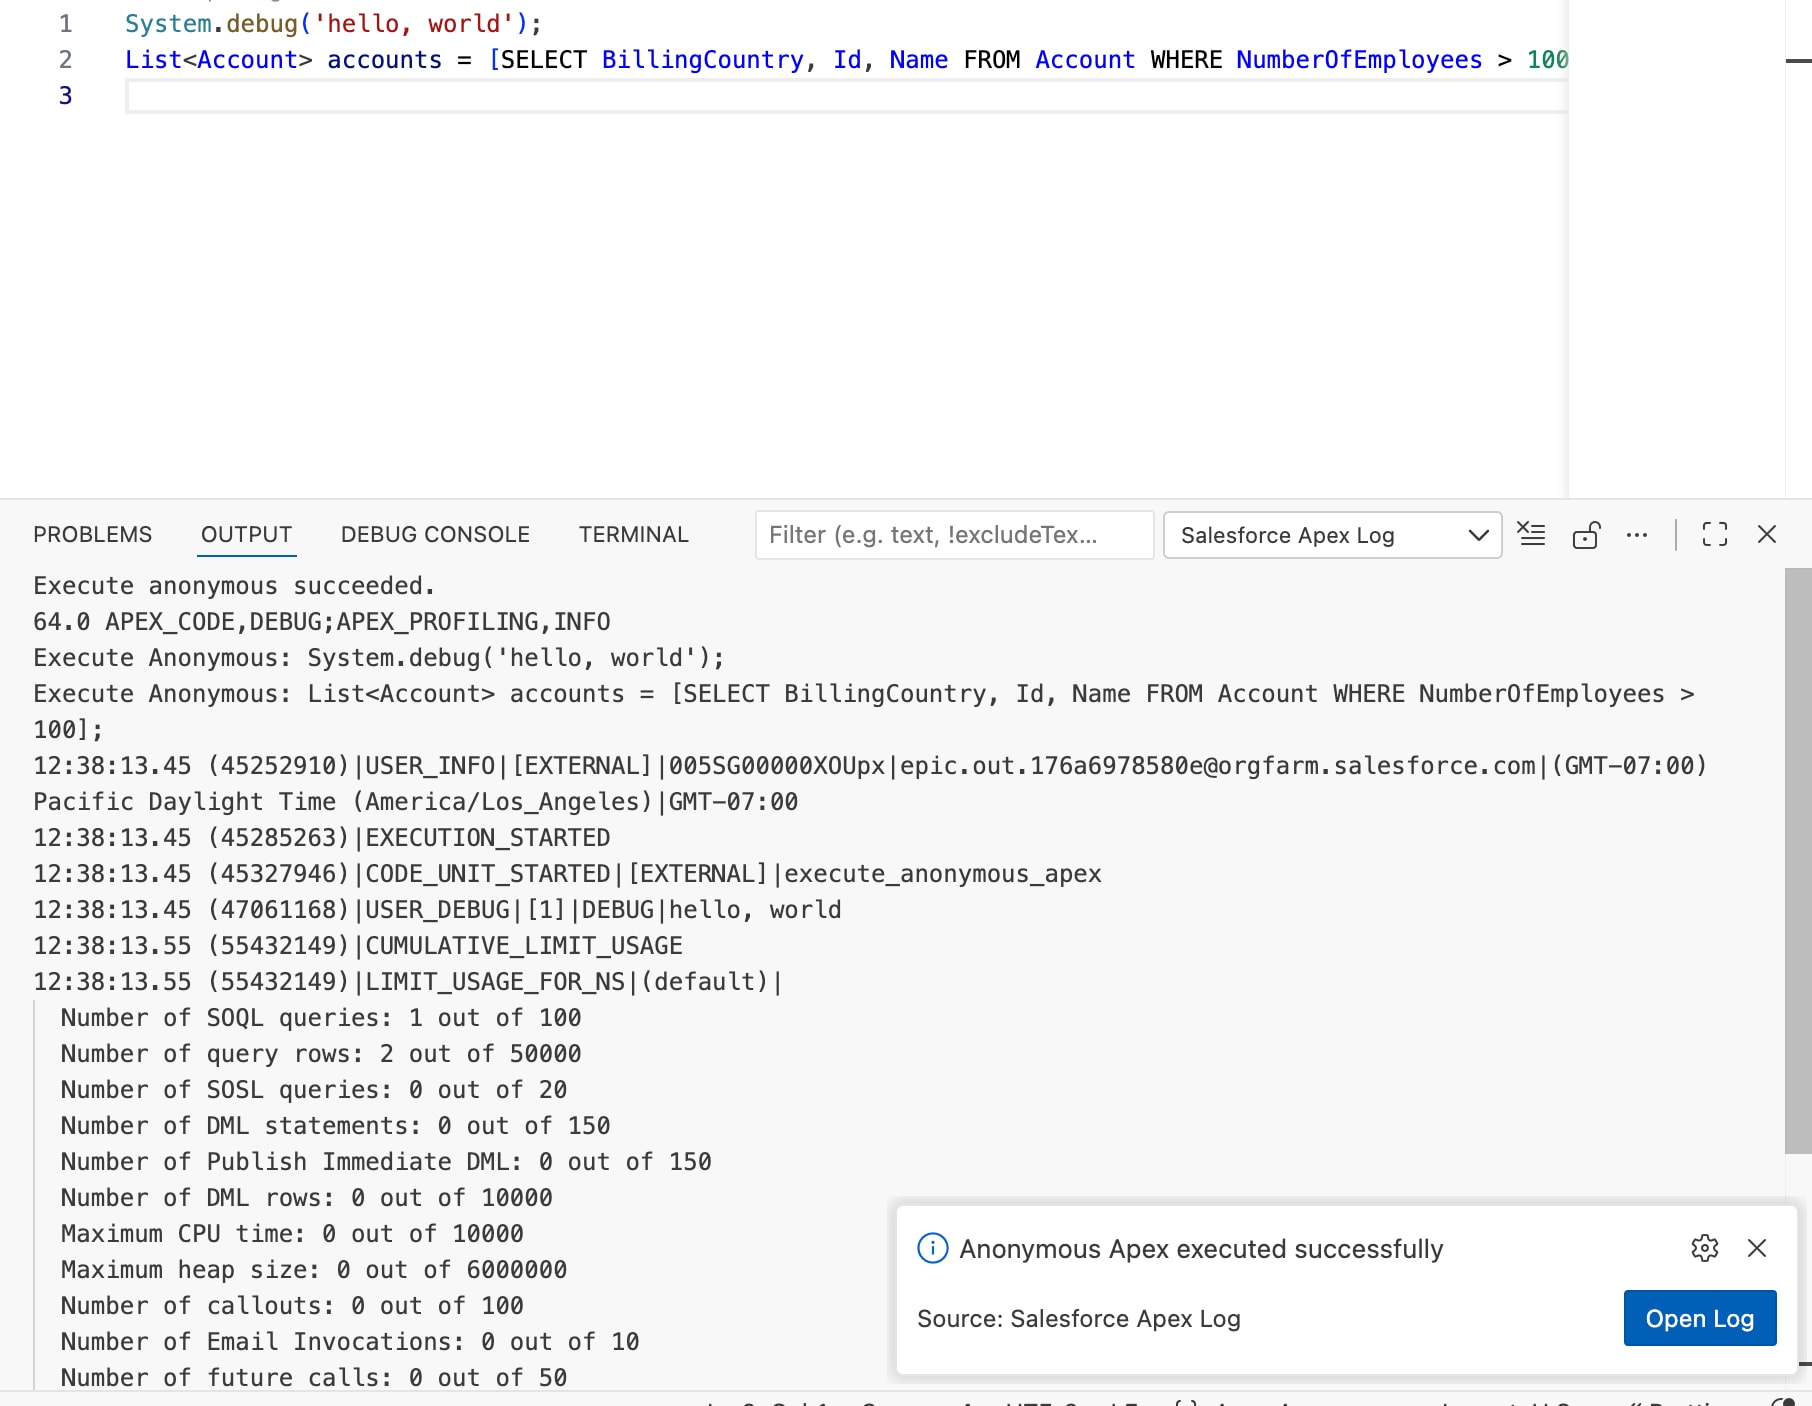Click the EXECUTION_STARTED log line

coord(322,838)
